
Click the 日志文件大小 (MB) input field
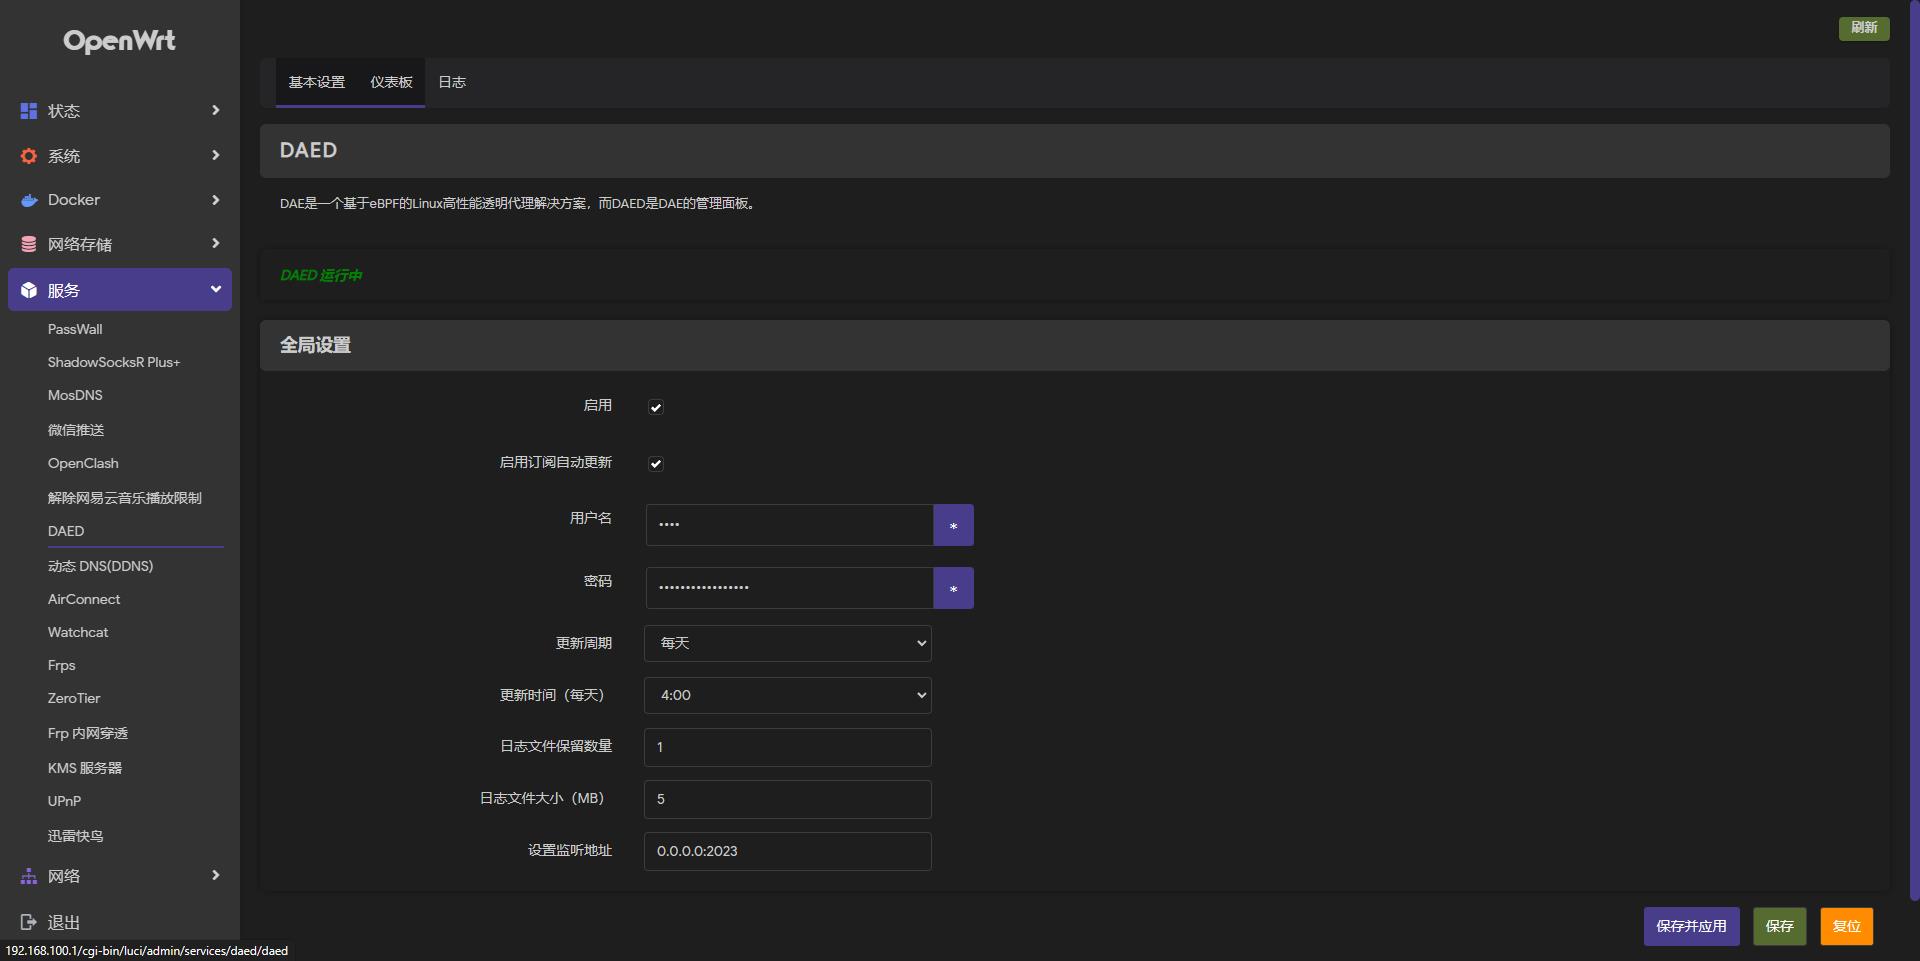(x=788, y=799)
